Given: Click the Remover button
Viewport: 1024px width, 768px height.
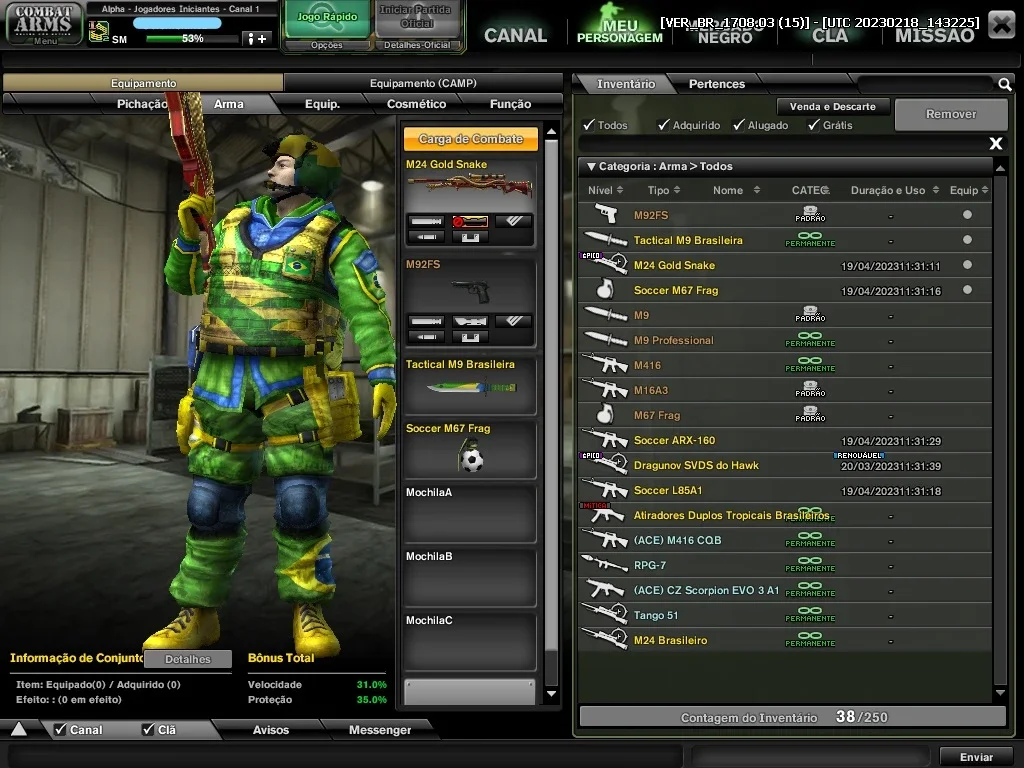Looking at the screenshot, I should 951,114.
